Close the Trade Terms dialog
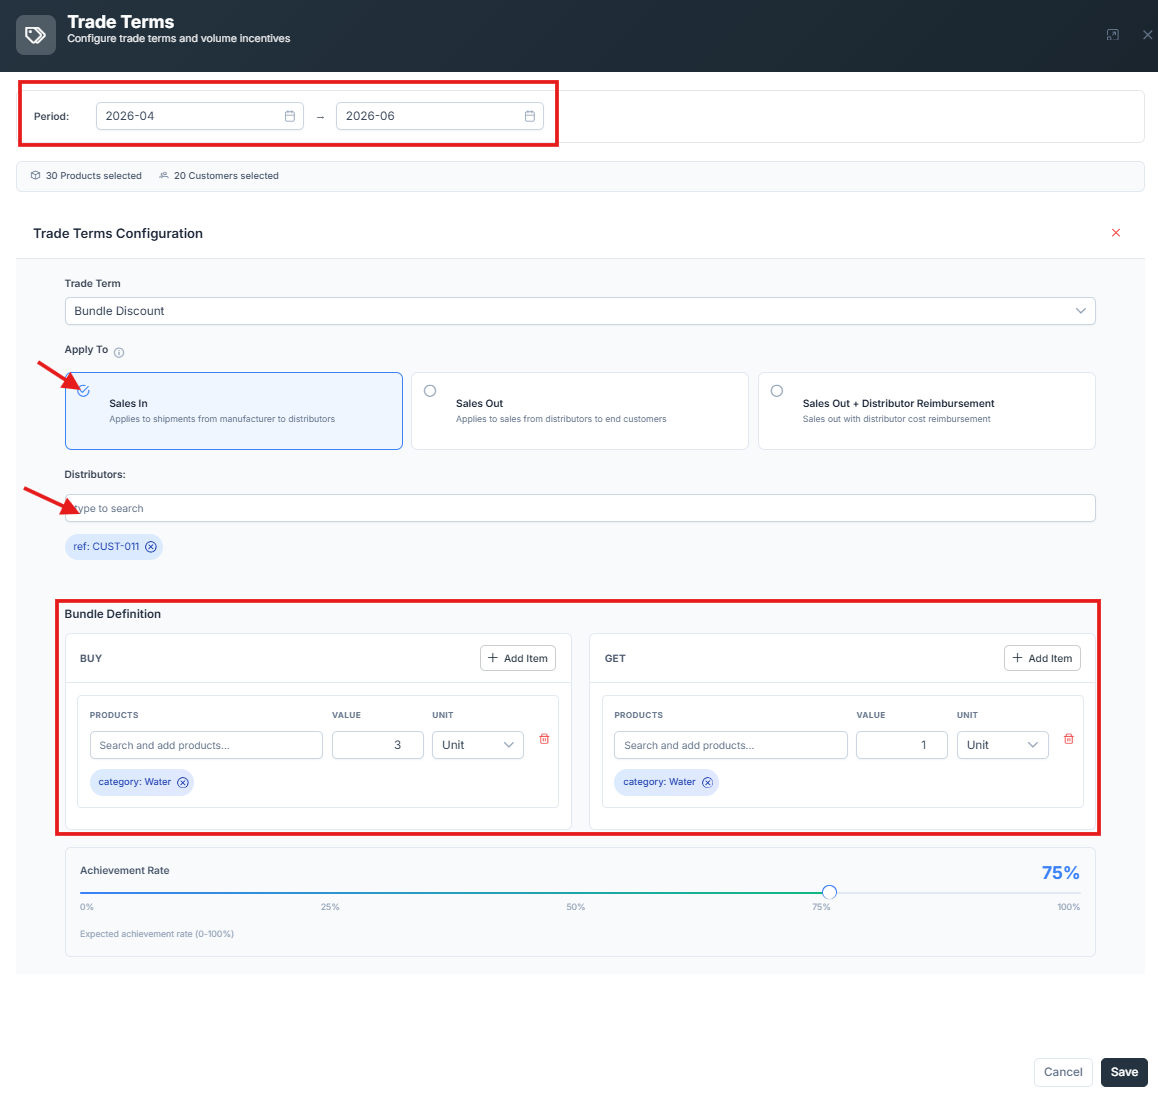Viewport: 1158px width, 1097px height. pos(1147,35)
